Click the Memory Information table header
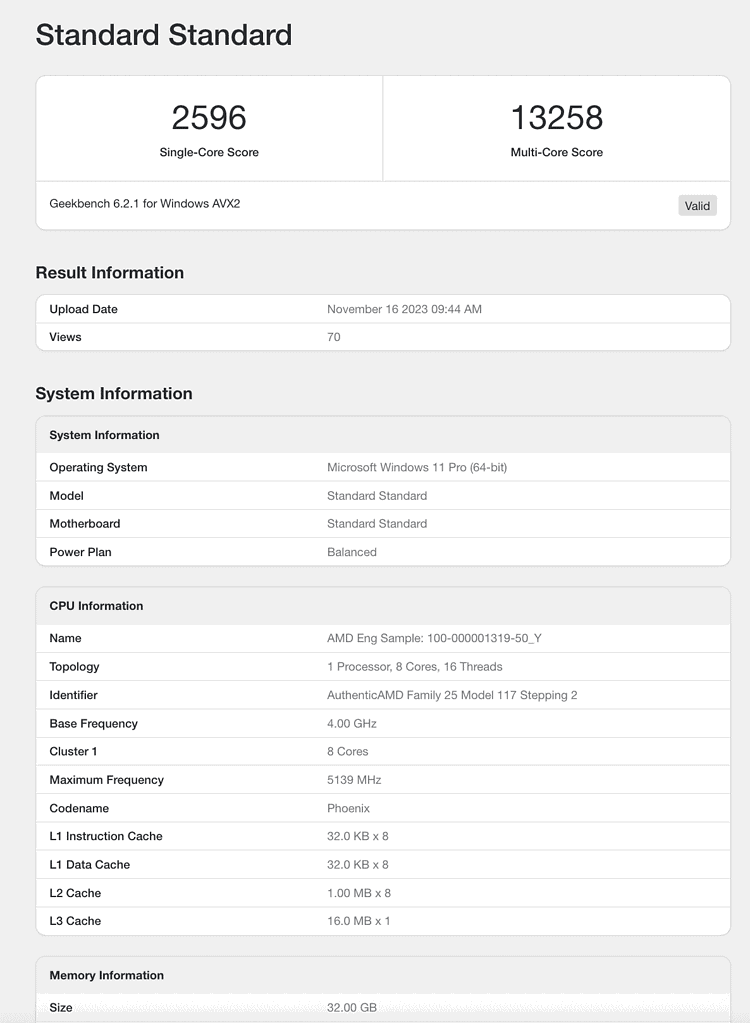The image size is (750, 1023). pyautogui.click(x=106, y=975)
